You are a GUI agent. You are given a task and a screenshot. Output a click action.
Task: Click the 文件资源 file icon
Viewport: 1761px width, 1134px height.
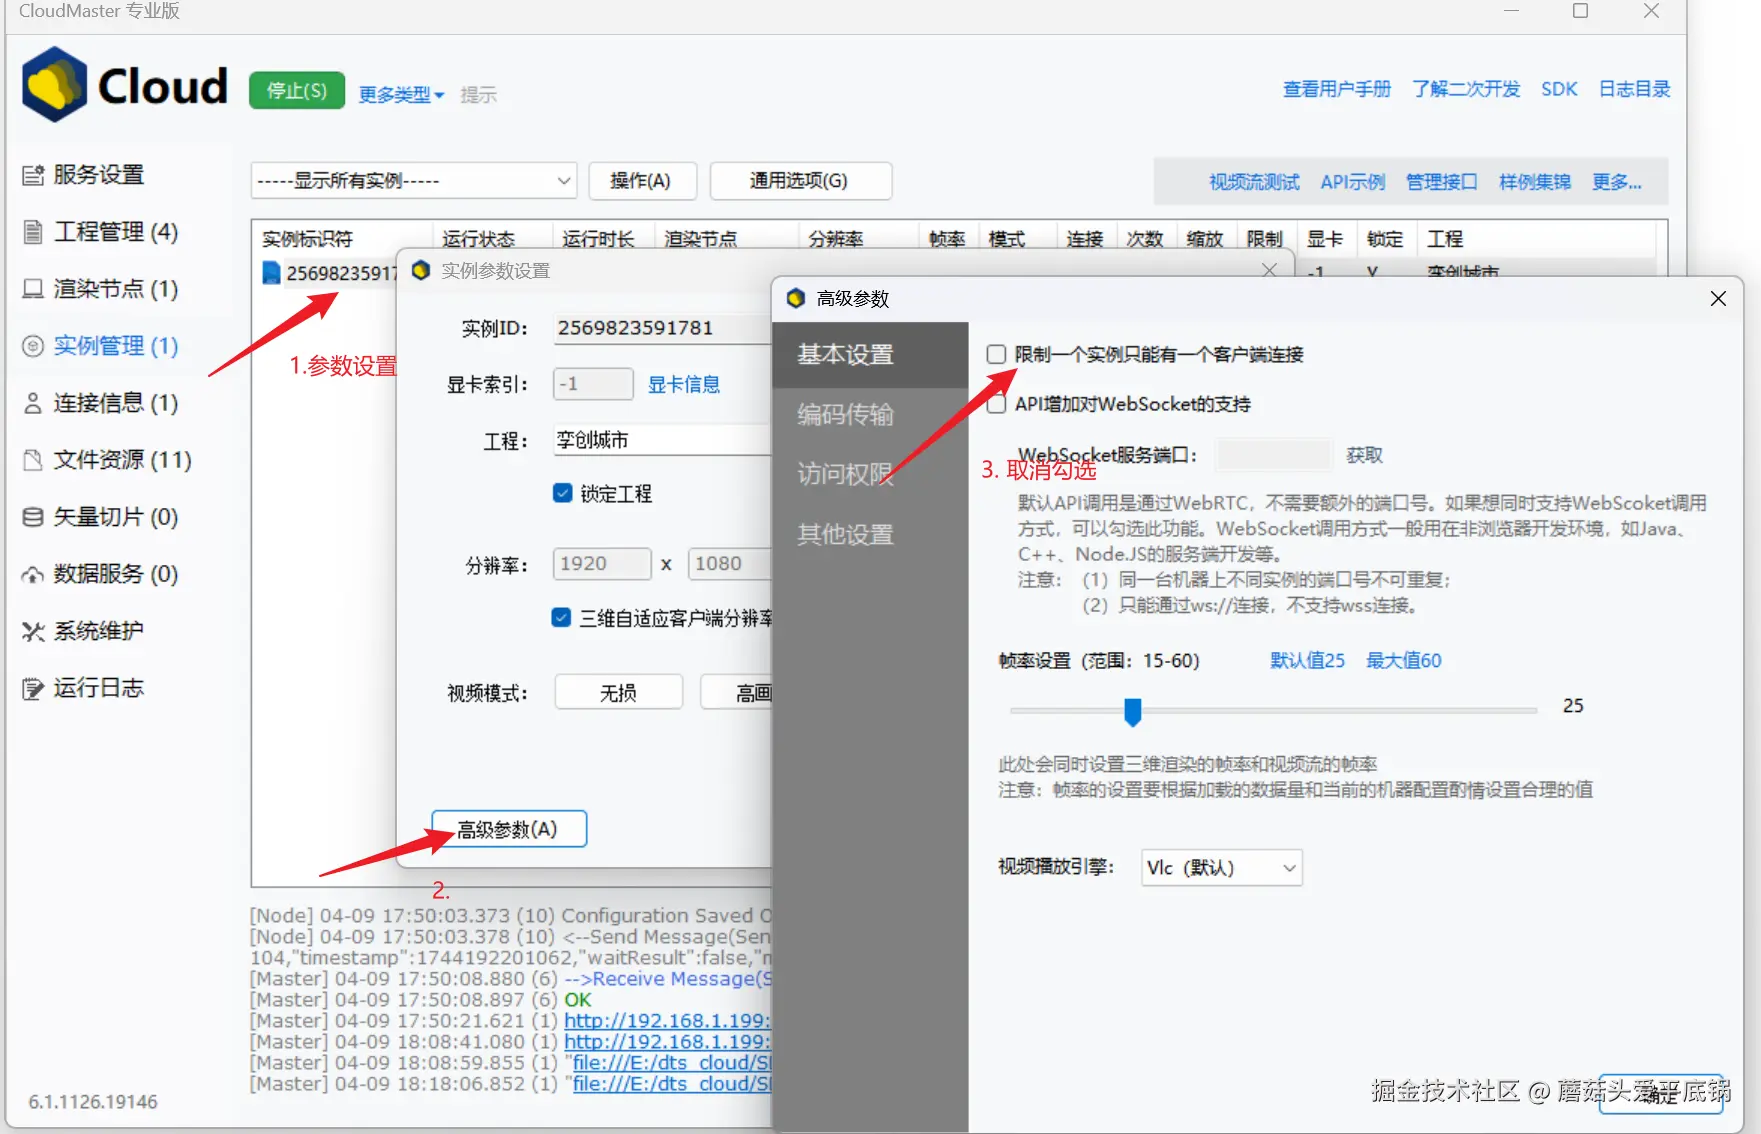pos(33,460)
